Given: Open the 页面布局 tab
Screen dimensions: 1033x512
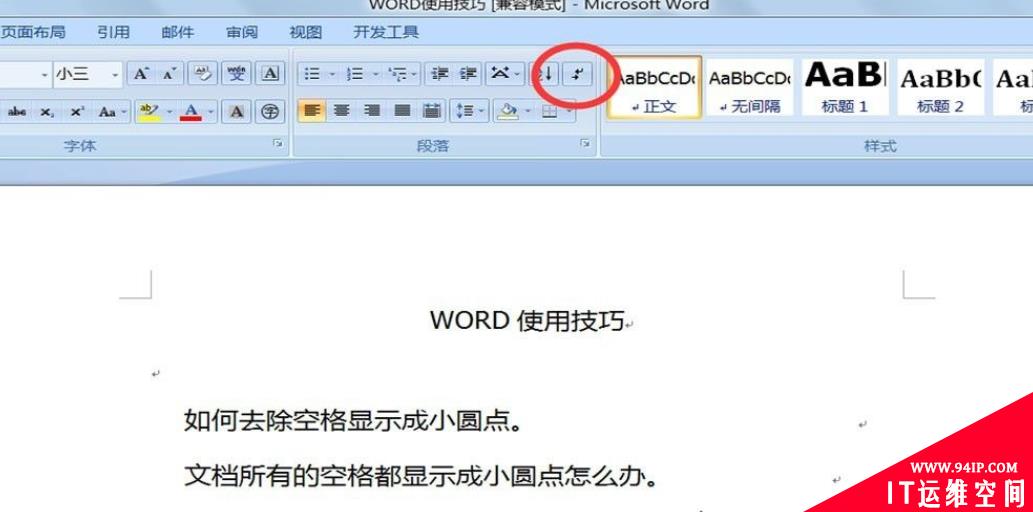Looking at the screenshot, I should point(34,32).
